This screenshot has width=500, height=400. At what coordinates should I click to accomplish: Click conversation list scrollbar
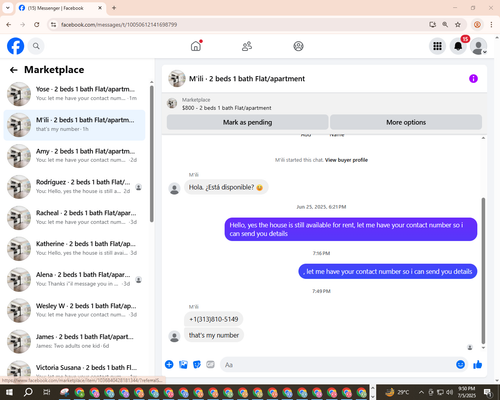tap(152, 154)
